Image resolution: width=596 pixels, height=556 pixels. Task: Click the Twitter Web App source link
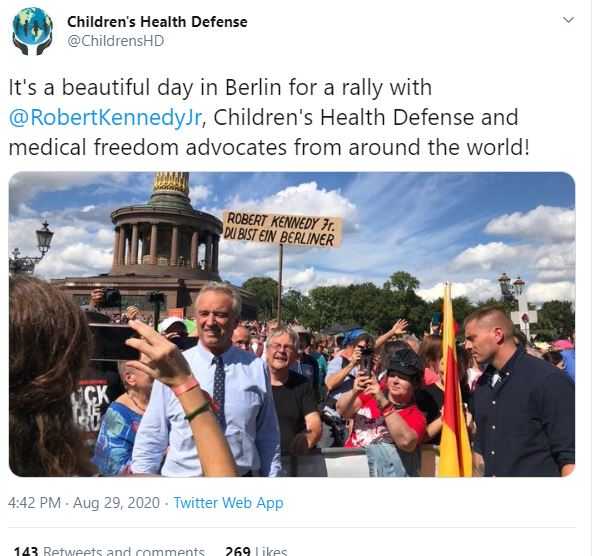pyautogui.click(x=228, y=503)
